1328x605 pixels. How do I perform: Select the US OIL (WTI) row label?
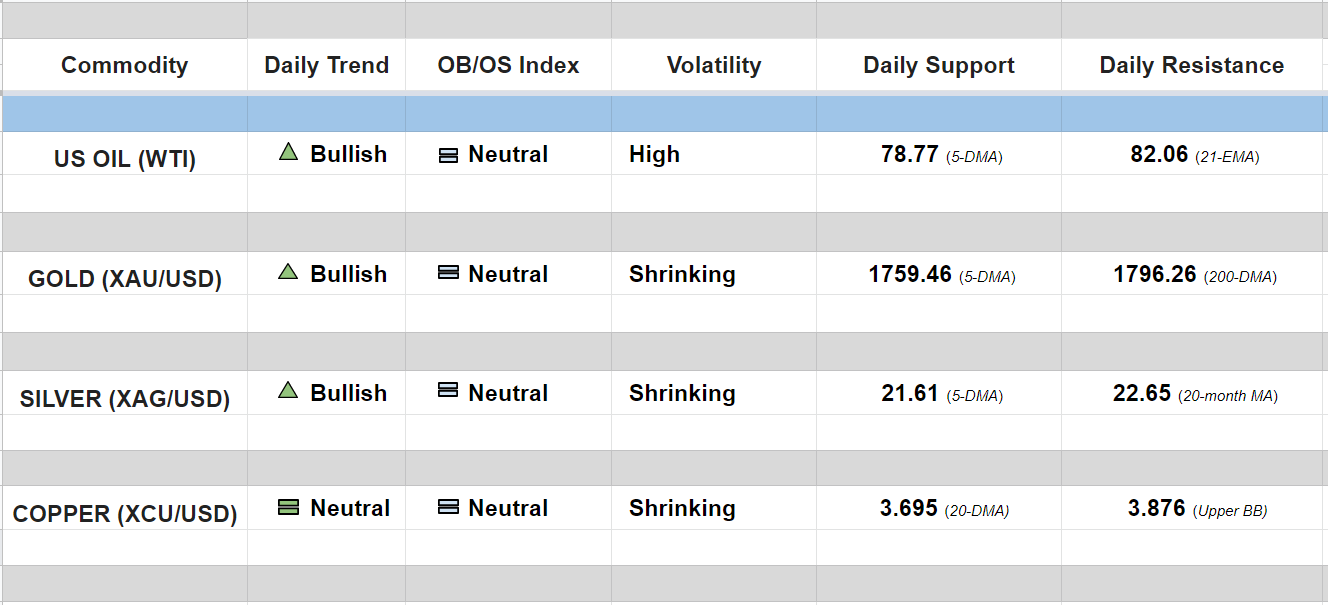[124, 159]
